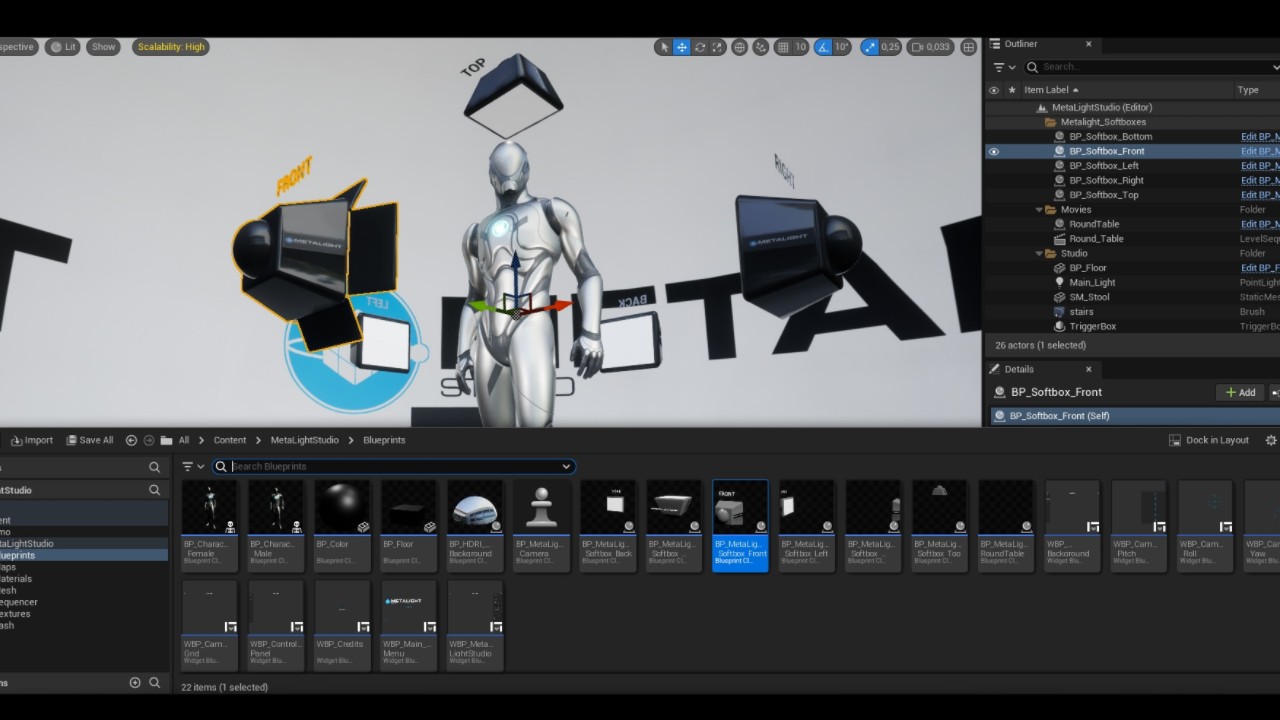
Task: Expand saved searches chevron in search box
Action: [x=566, y=466]
